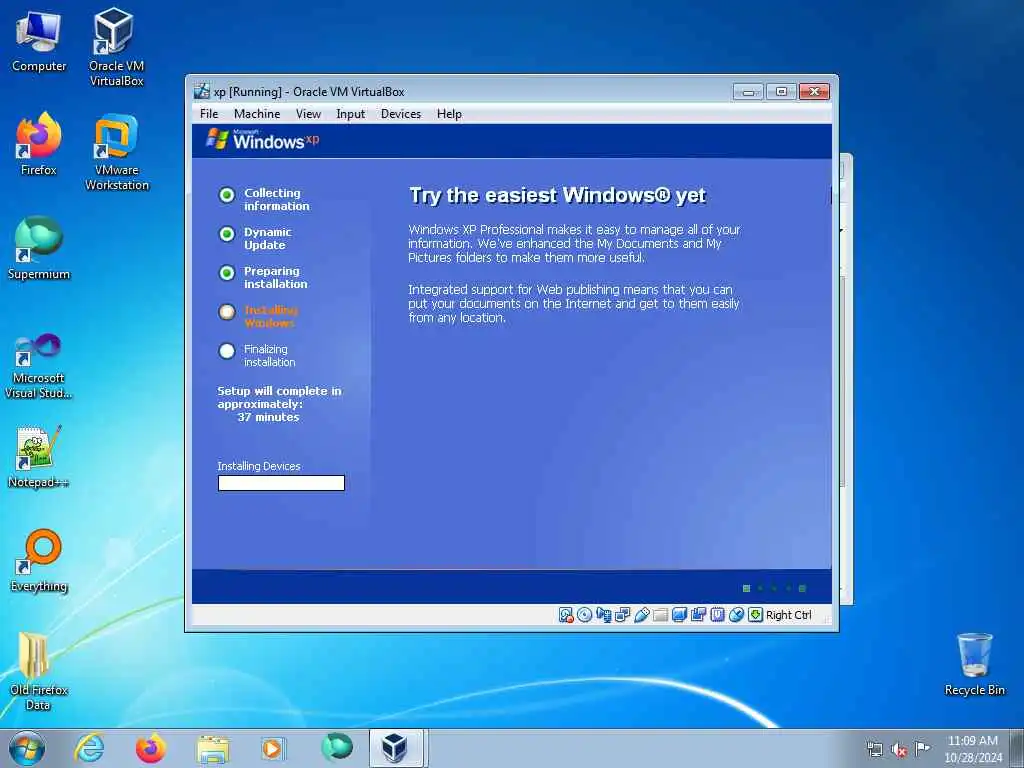Open the File menu in VirtualBox
This screenshot has width=1024, height=768.
pyautogui.click(x=209, y=114)
